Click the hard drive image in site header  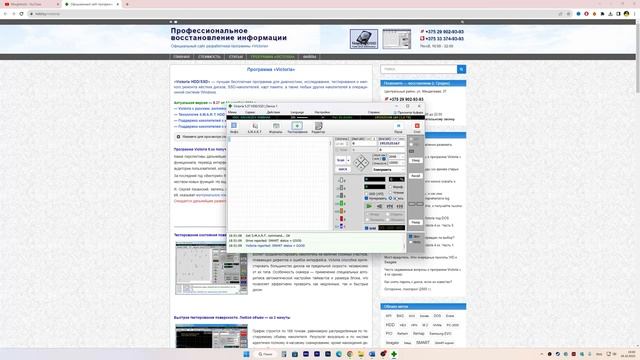click(x=364, y=39)
